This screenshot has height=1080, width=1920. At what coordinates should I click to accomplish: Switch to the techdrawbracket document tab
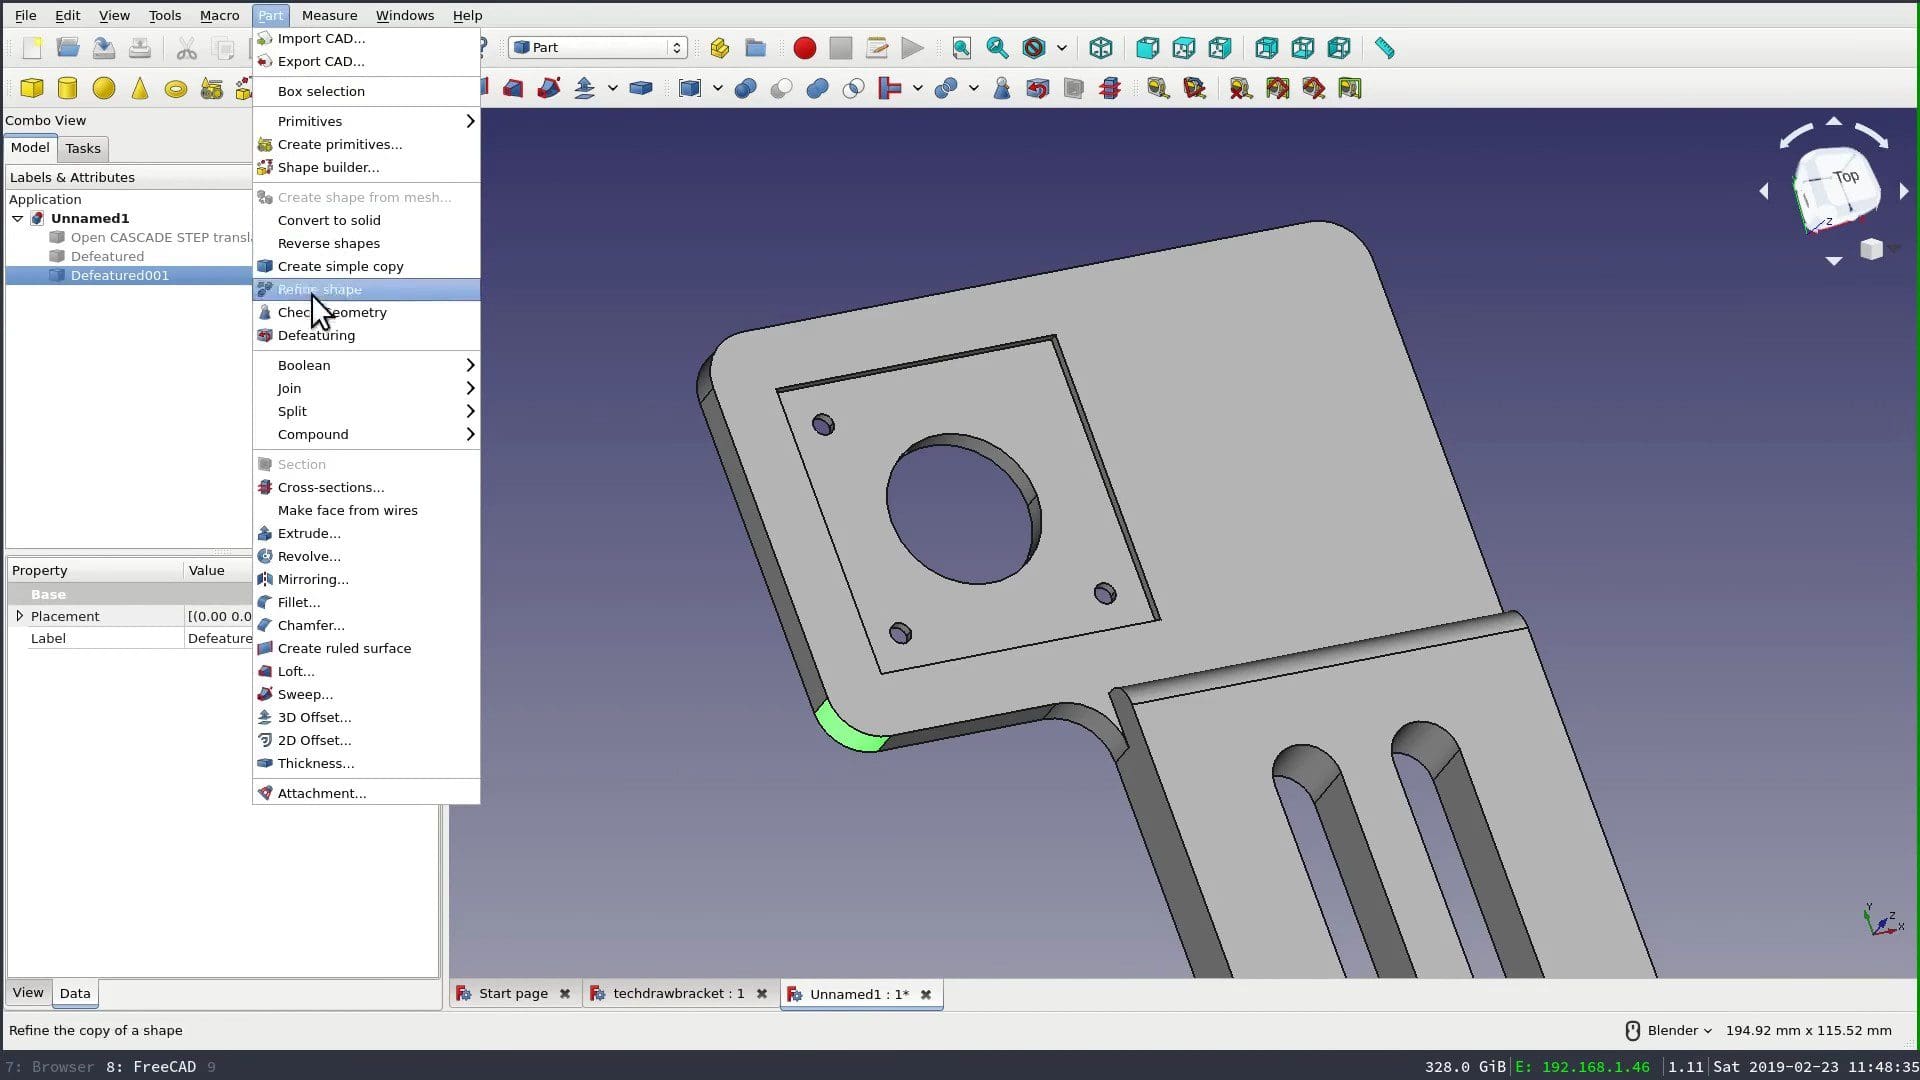point(678,994)
